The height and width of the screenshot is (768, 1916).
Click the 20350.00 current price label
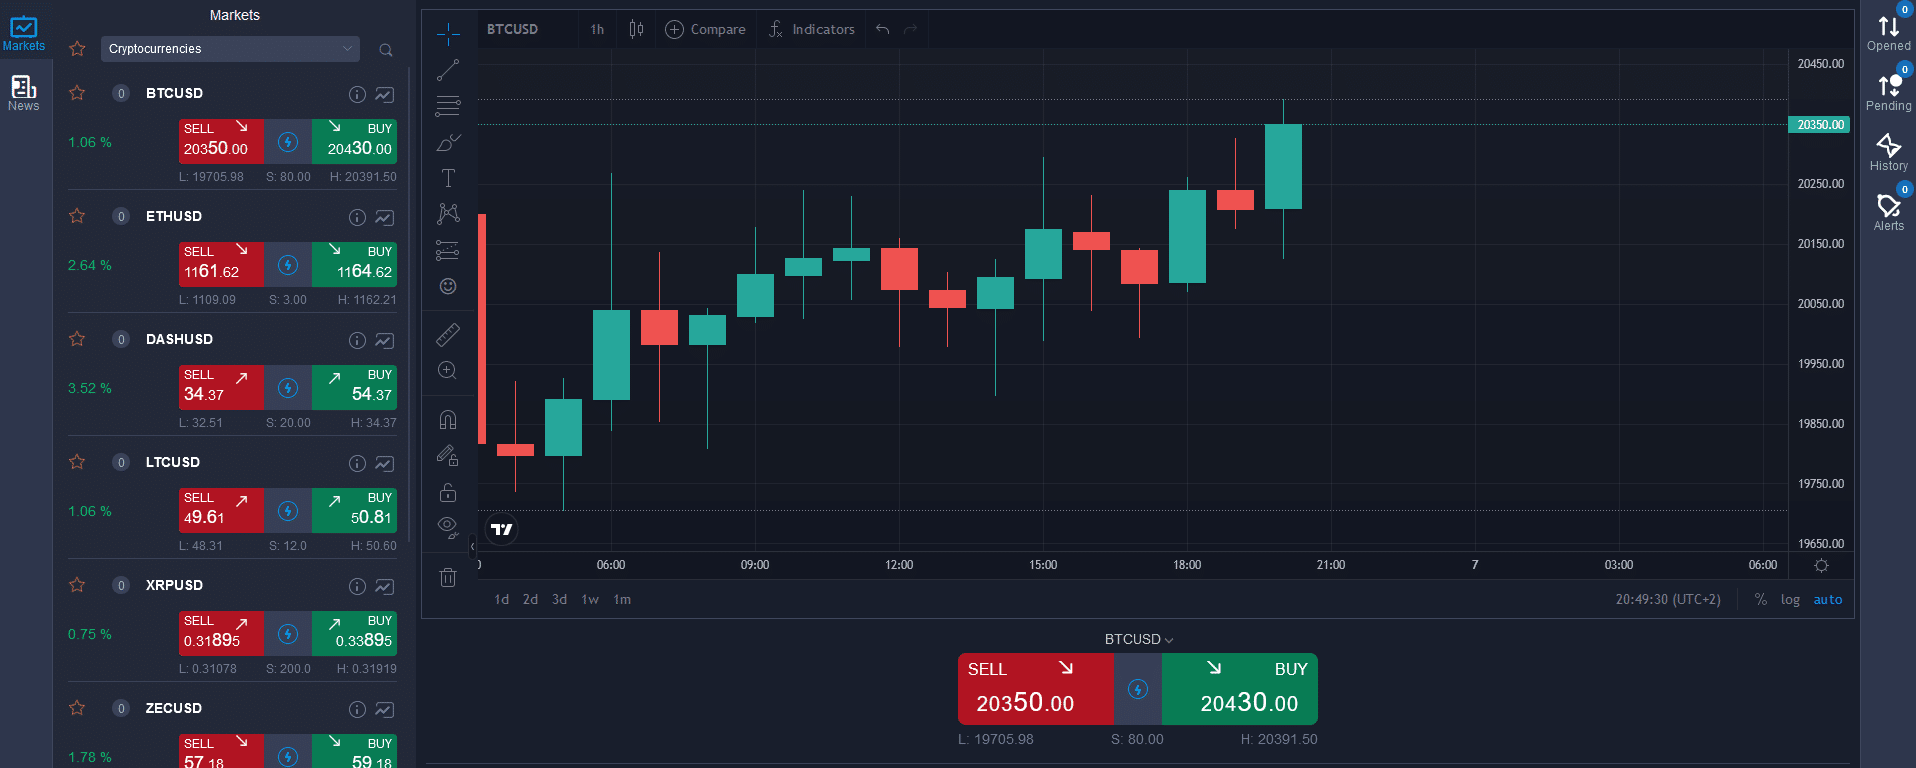click(1819, 125)
